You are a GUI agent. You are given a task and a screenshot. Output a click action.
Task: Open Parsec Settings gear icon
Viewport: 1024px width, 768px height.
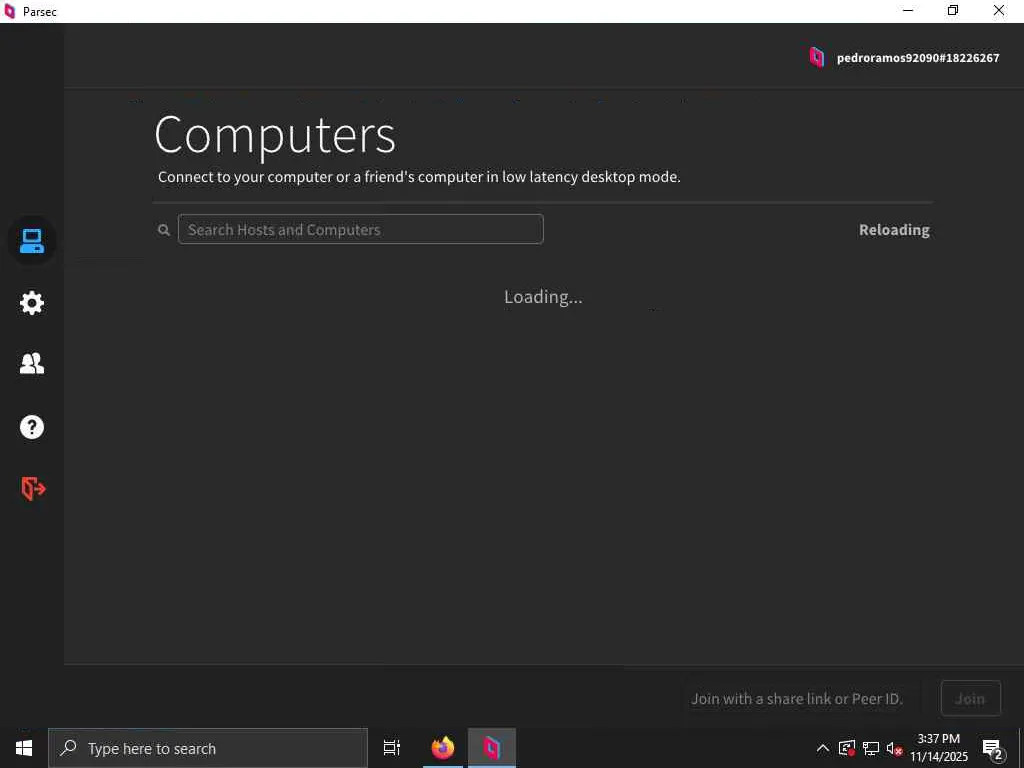tap(31, 303)
